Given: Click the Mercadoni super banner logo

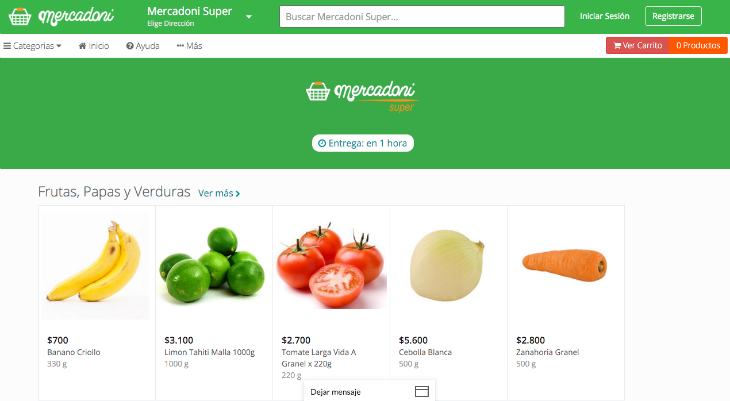Looking at the screenshot, I should point(362,96).
